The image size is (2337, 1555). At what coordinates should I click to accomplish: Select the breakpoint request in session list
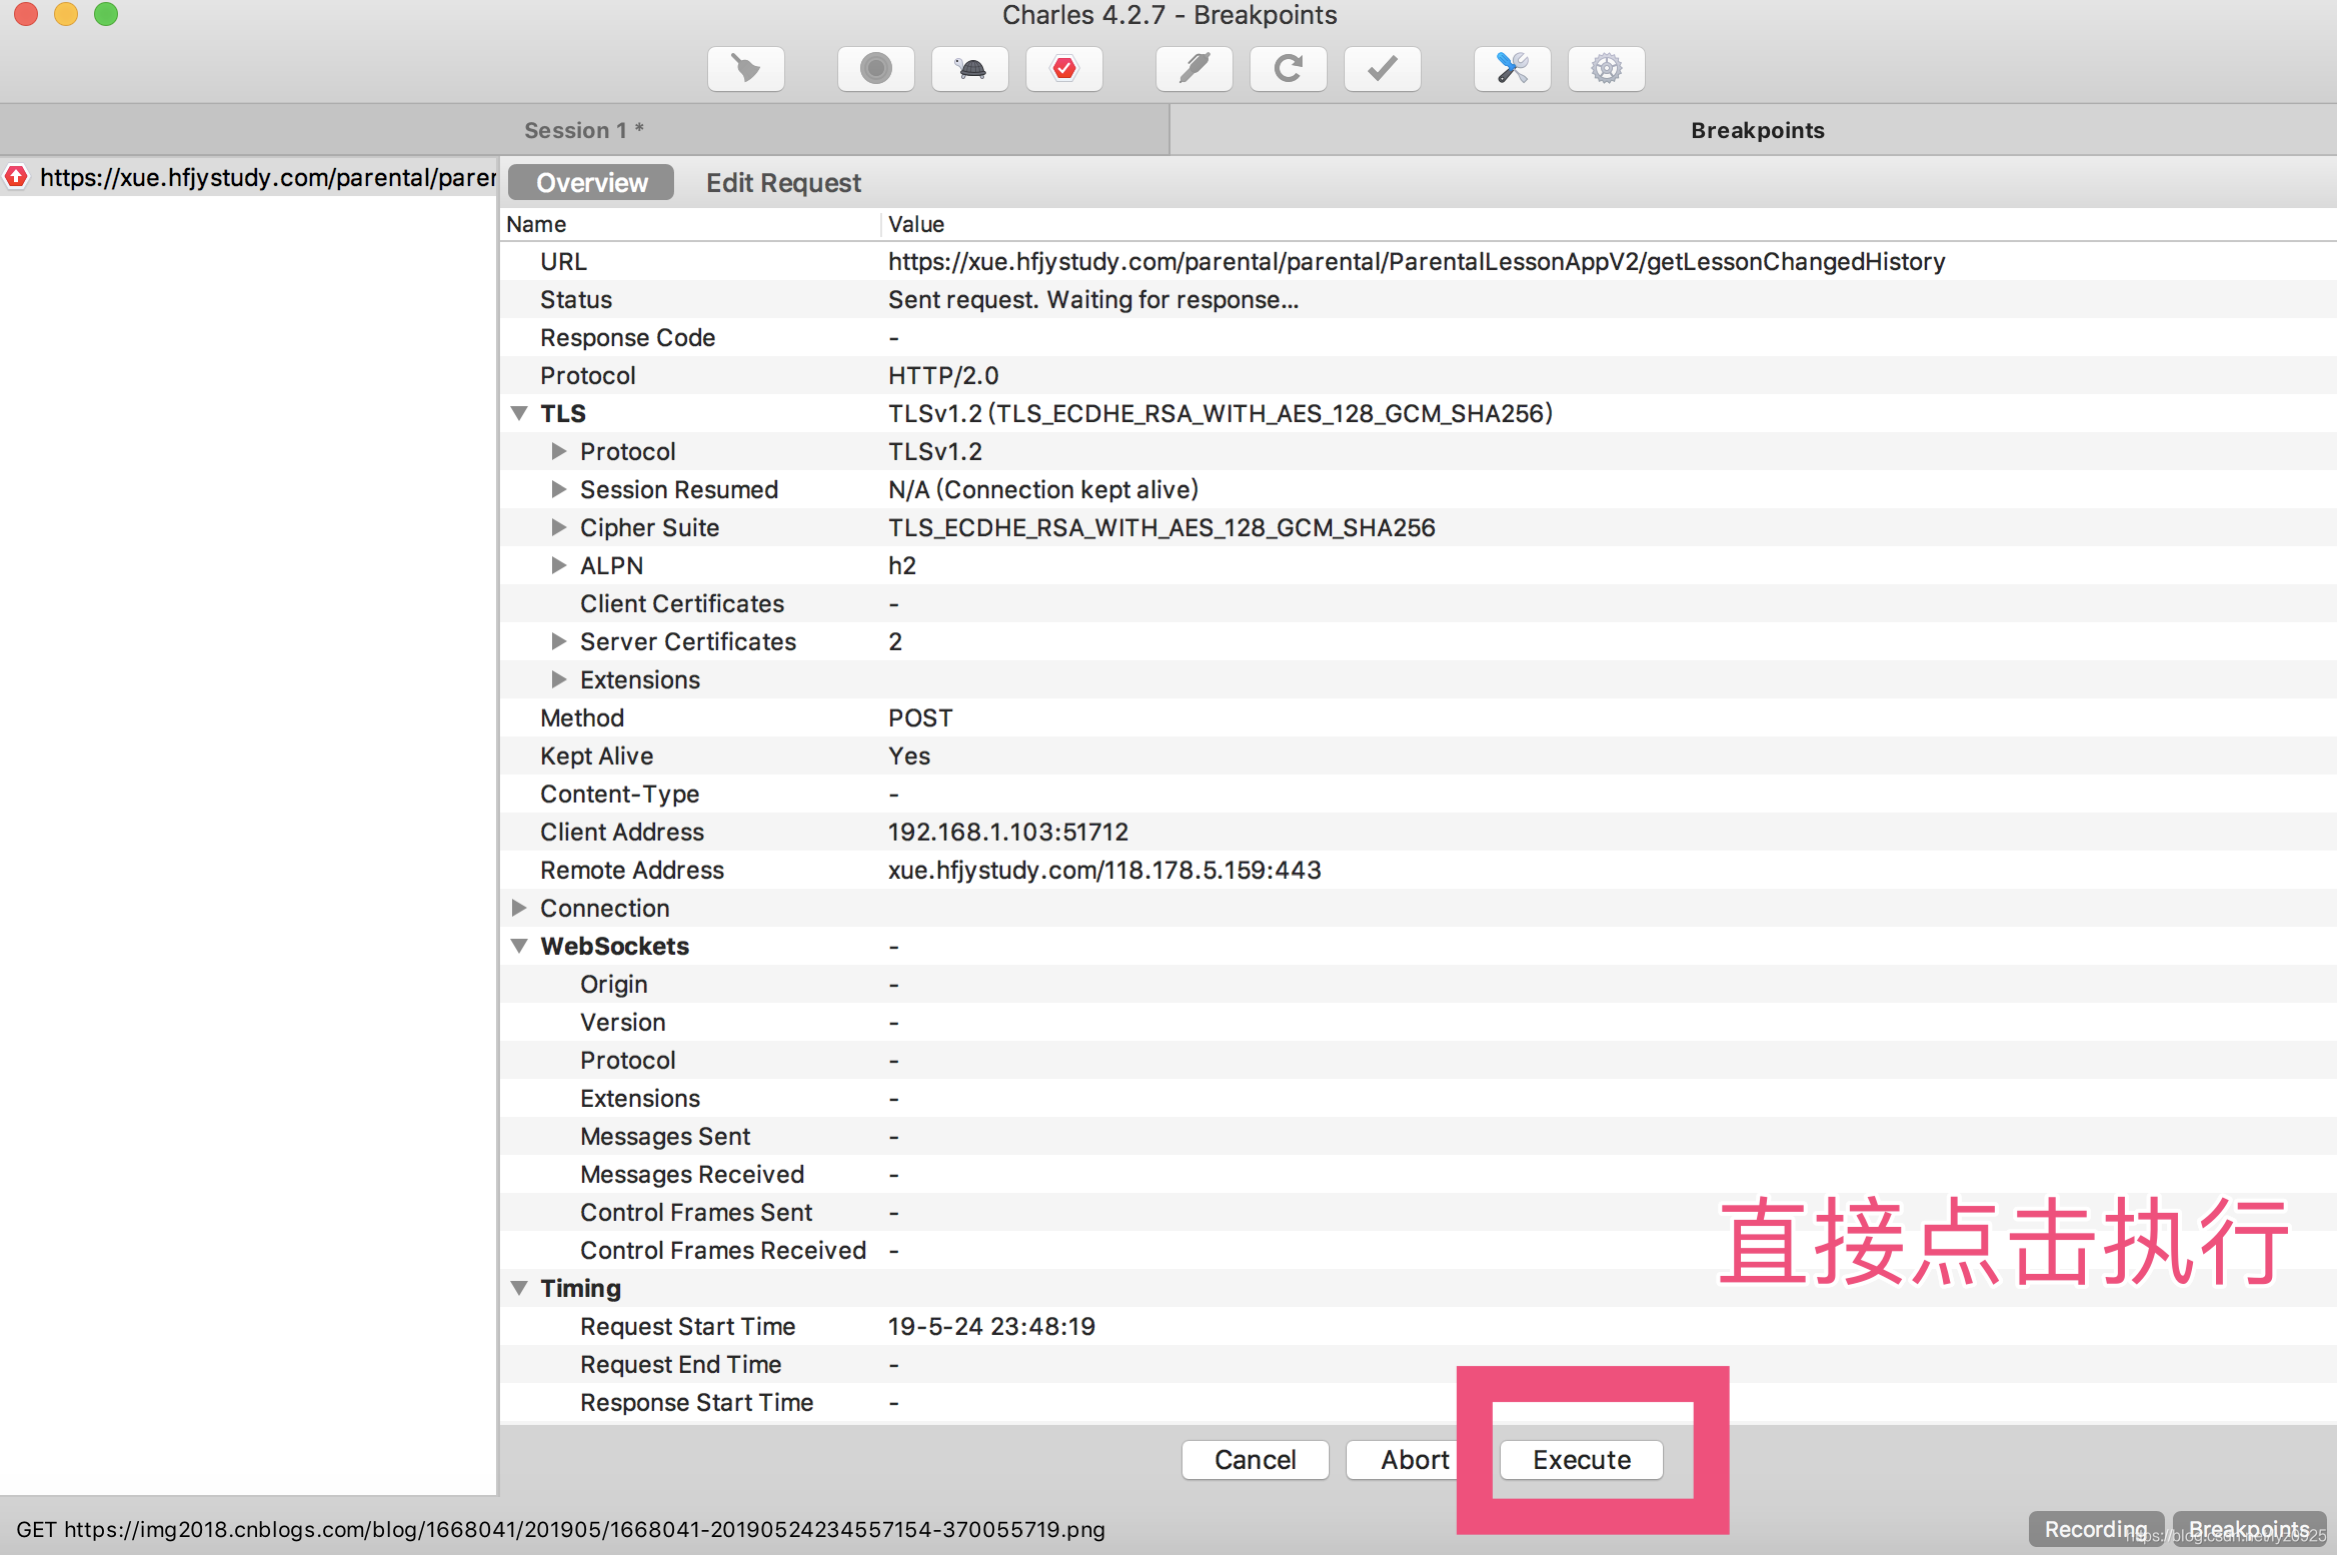click(x=250, y=177)
